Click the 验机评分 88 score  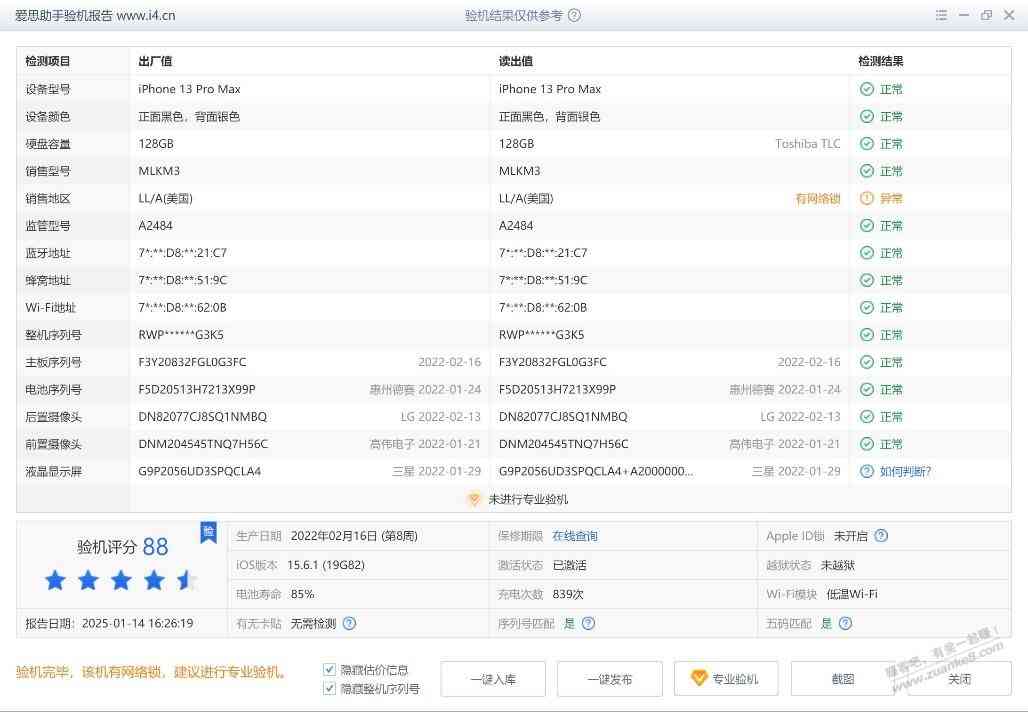[123, 547]
